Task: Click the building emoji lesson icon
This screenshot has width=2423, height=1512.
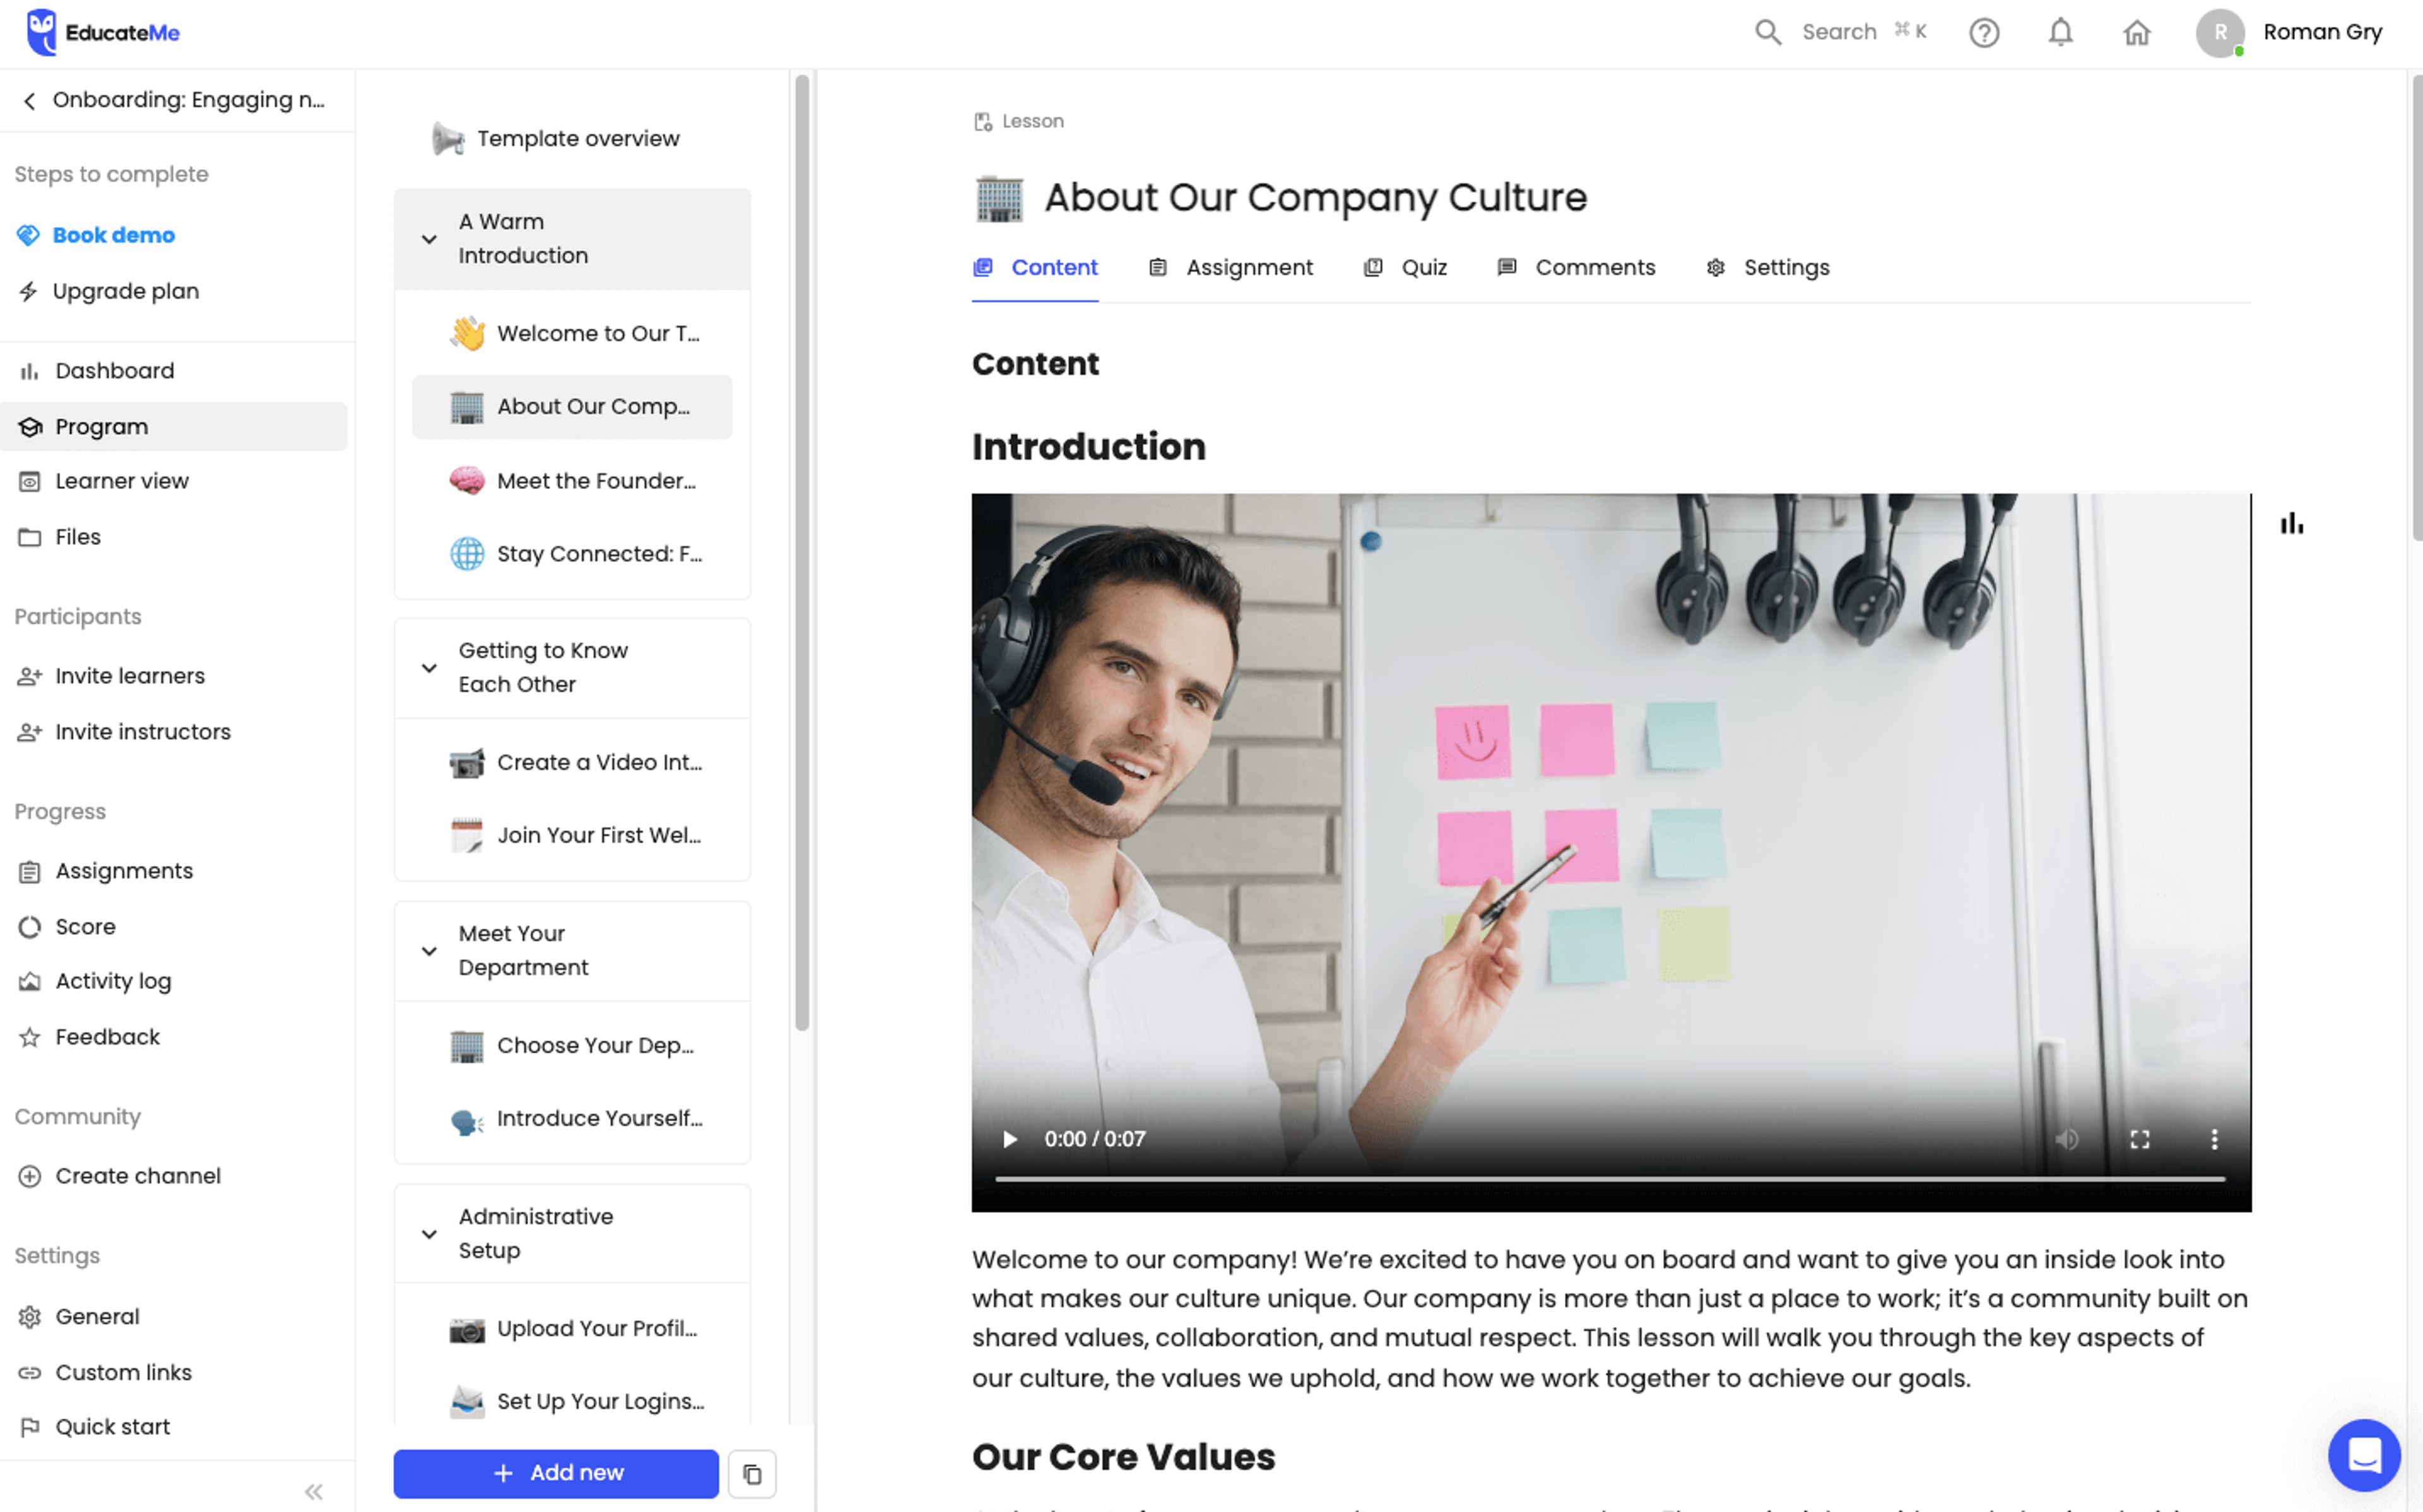Action: [999, 198]
